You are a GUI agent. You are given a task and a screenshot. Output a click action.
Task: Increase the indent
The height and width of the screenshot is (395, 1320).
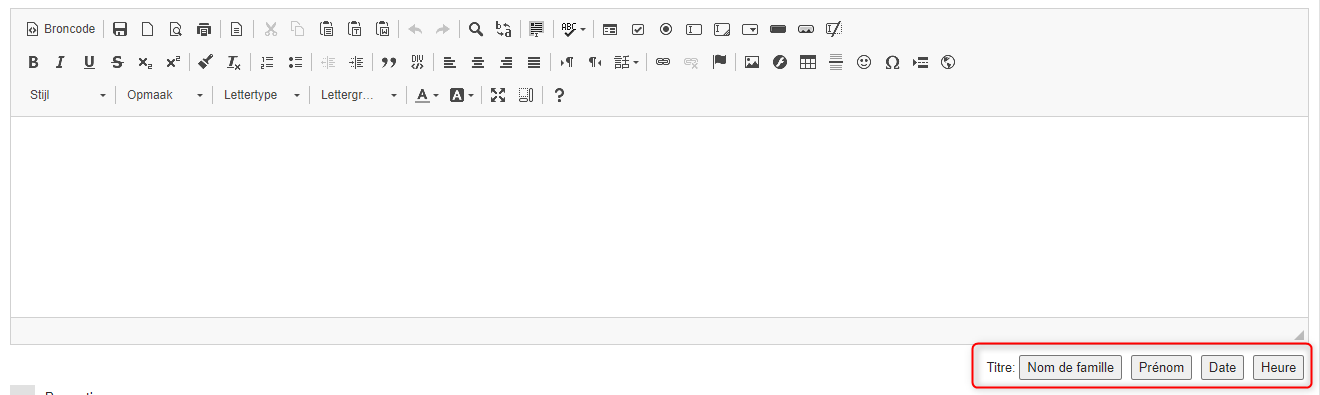click(356, 62)
